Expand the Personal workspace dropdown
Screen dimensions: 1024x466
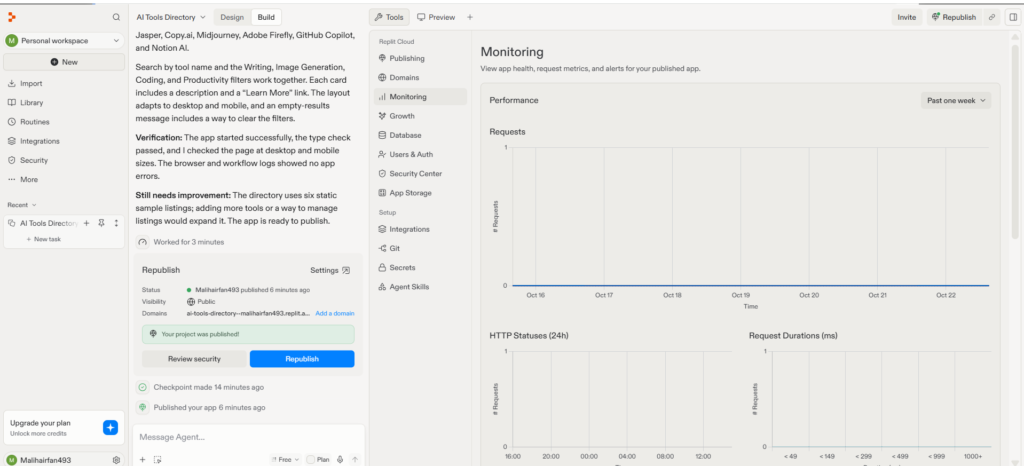[64, 40]
